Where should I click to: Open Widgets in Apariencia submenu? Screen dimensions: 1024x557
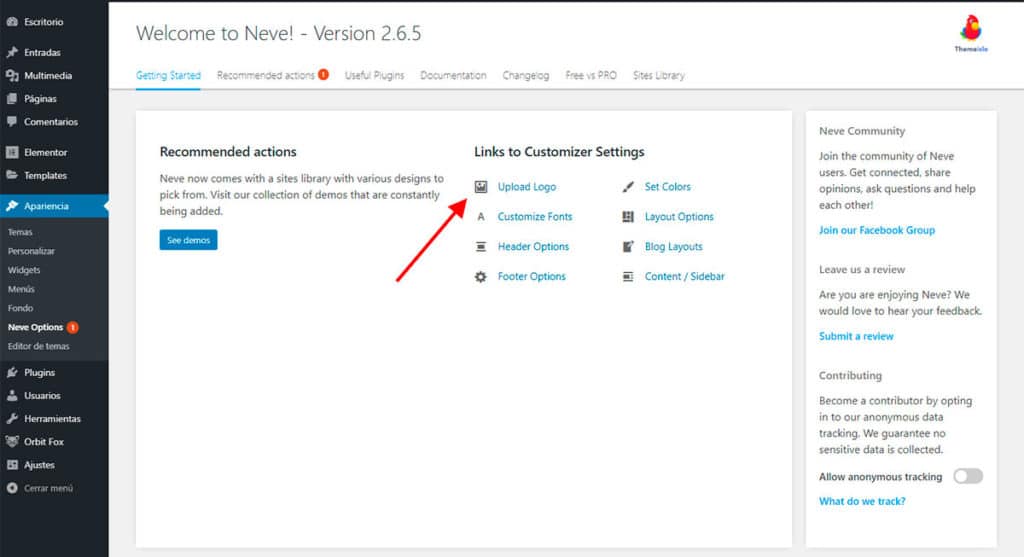(24, 270)
